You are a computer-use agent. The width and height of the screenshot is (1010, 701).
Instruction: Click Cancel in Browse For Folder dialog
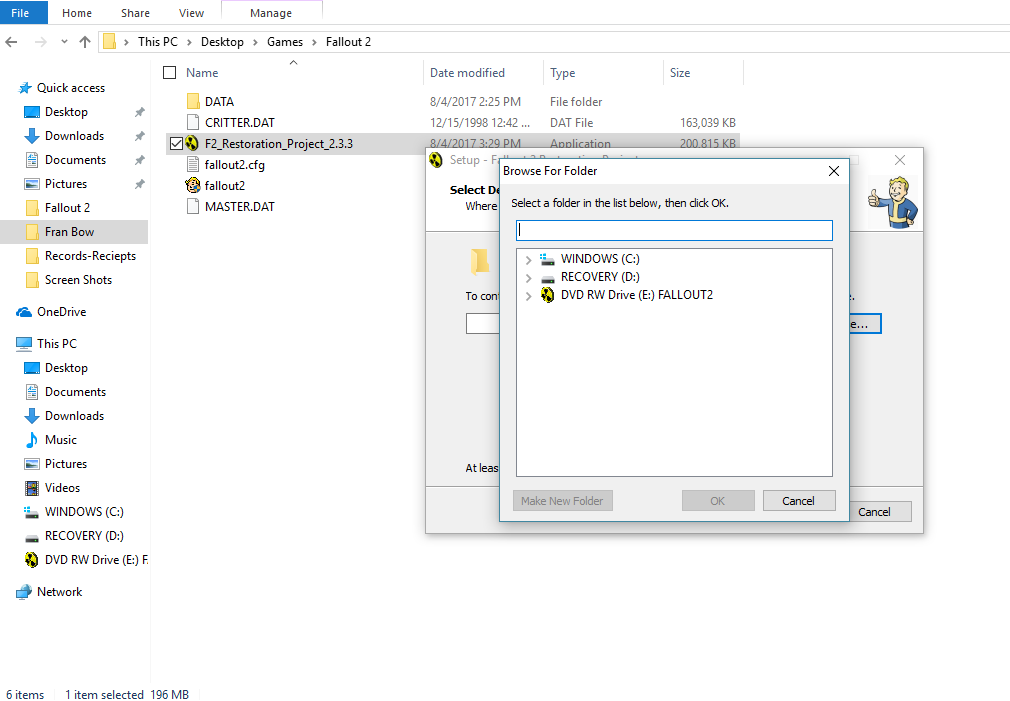tap(799, 501)
